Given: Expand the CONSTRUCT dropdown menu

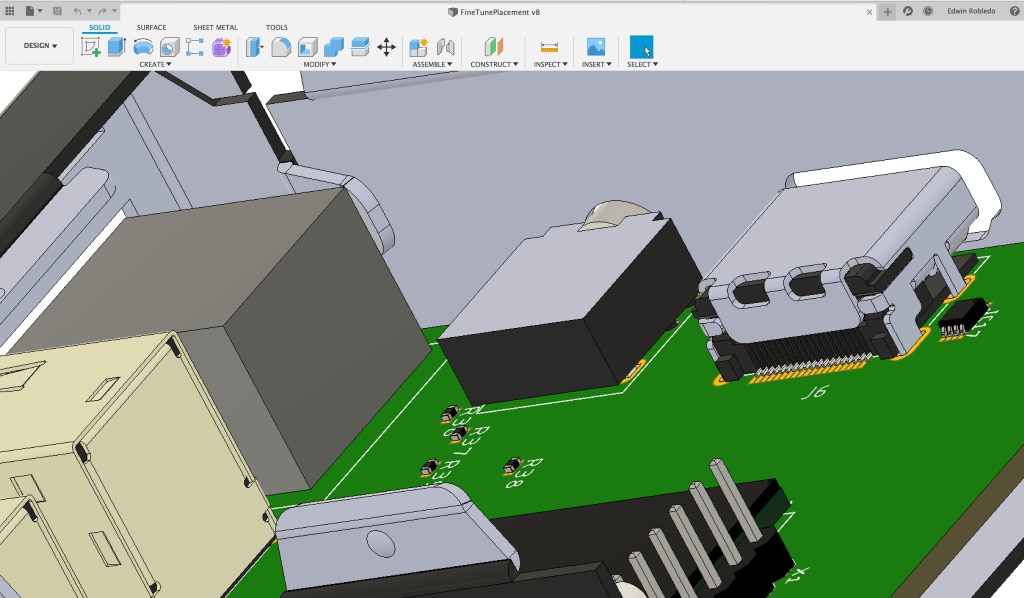Looking at the screenshot, I should (494, 64).
